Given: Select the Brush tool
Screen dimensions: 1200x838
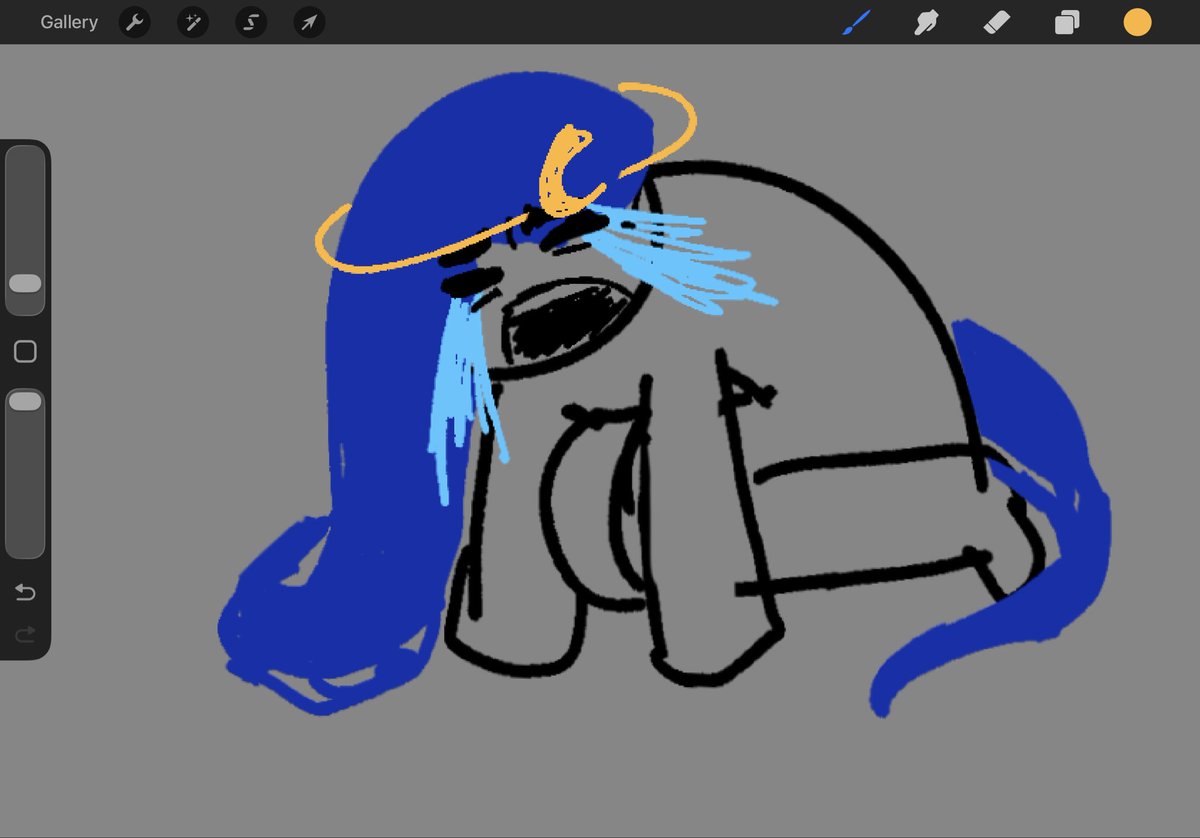Looking at the screenshot, I should tap(856, 22).
